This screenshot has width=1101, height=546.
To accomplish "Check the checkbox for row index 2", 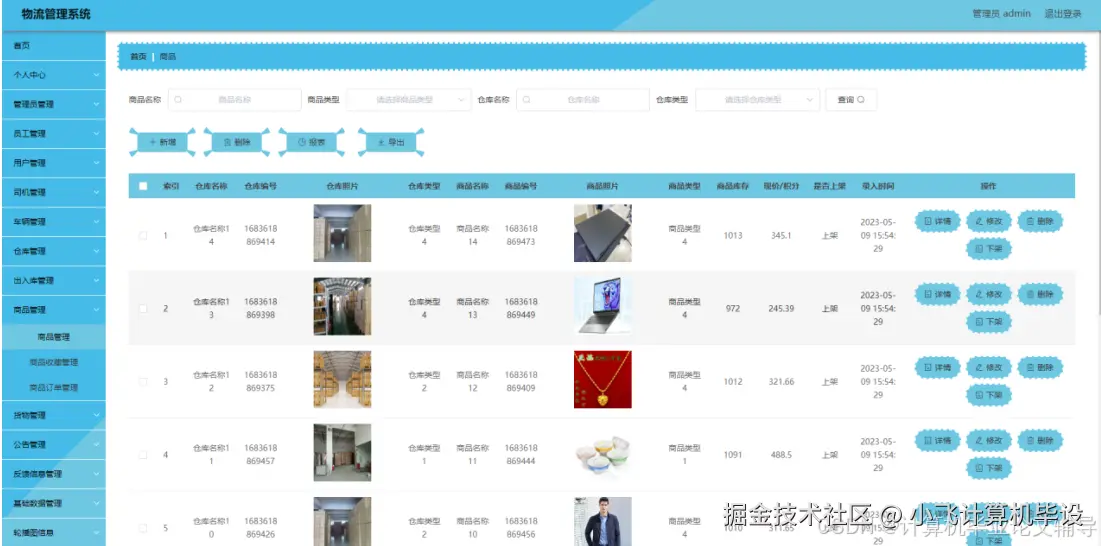I will pyautogui.click(x=143, y=308).
